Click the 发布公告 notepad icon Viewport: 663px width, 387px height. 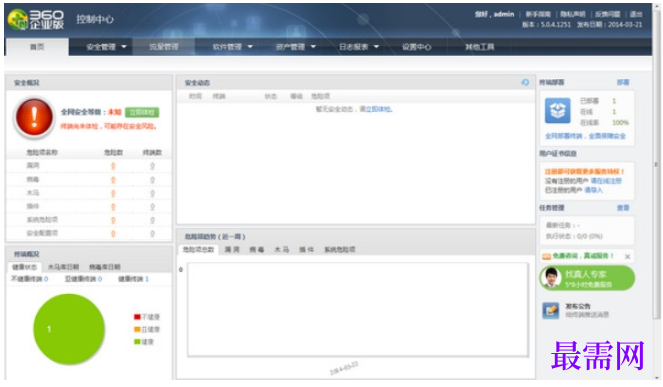(551, 310)
